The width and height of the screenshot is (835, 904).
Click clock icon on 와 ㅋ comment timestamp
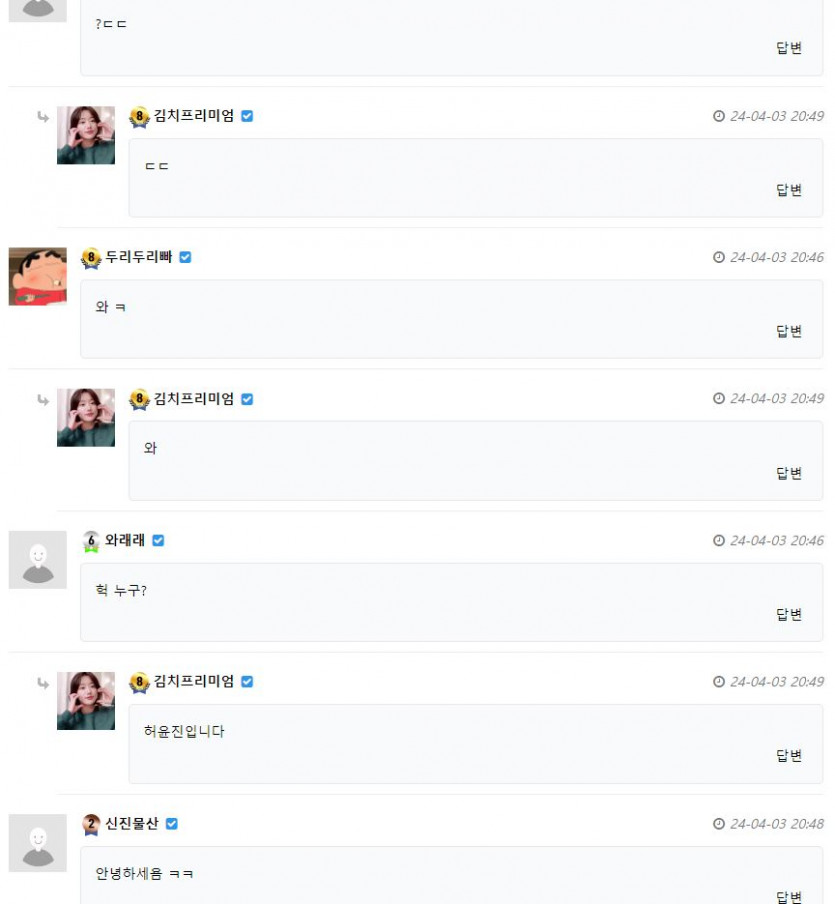click(x=719, y=257)
